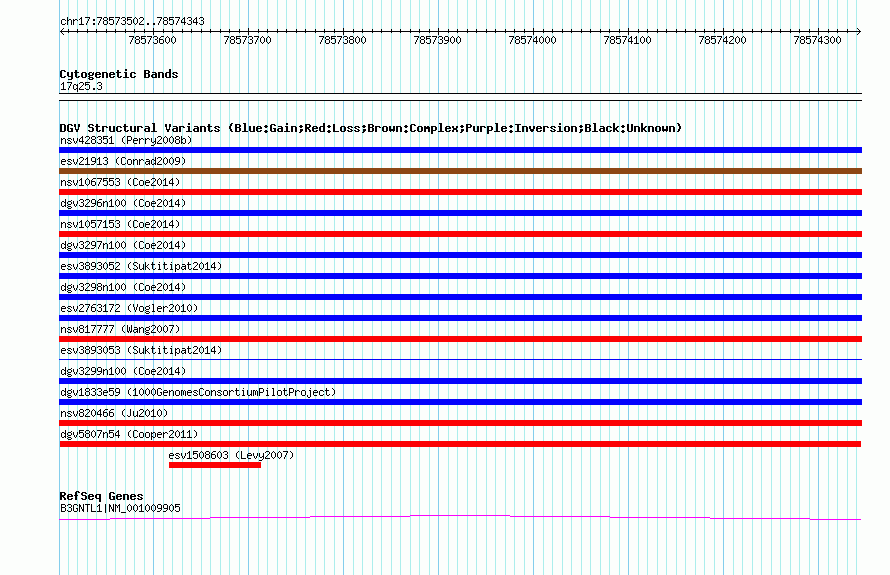The height and width of the screenshot is (575, 890).
Task: Click dgv3298n100 (Coe2014) label
Action: 123,287
